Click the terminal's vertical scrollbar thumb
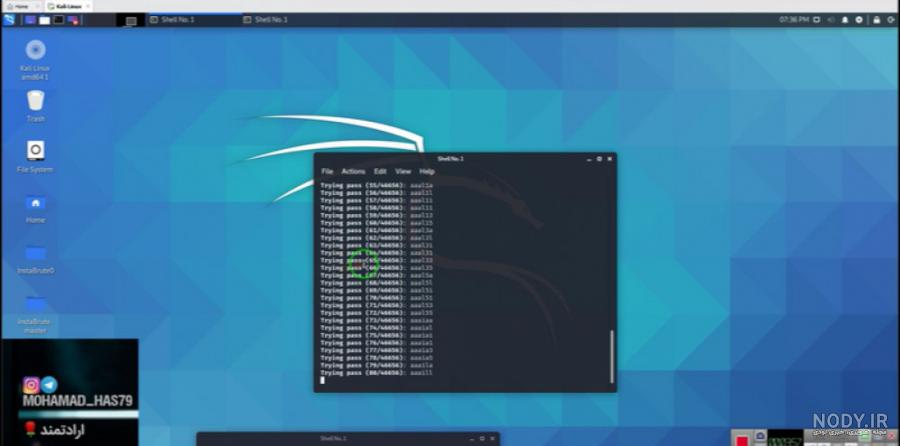The height and width of the screenshot is (446, 900). [x=611, y=356]
